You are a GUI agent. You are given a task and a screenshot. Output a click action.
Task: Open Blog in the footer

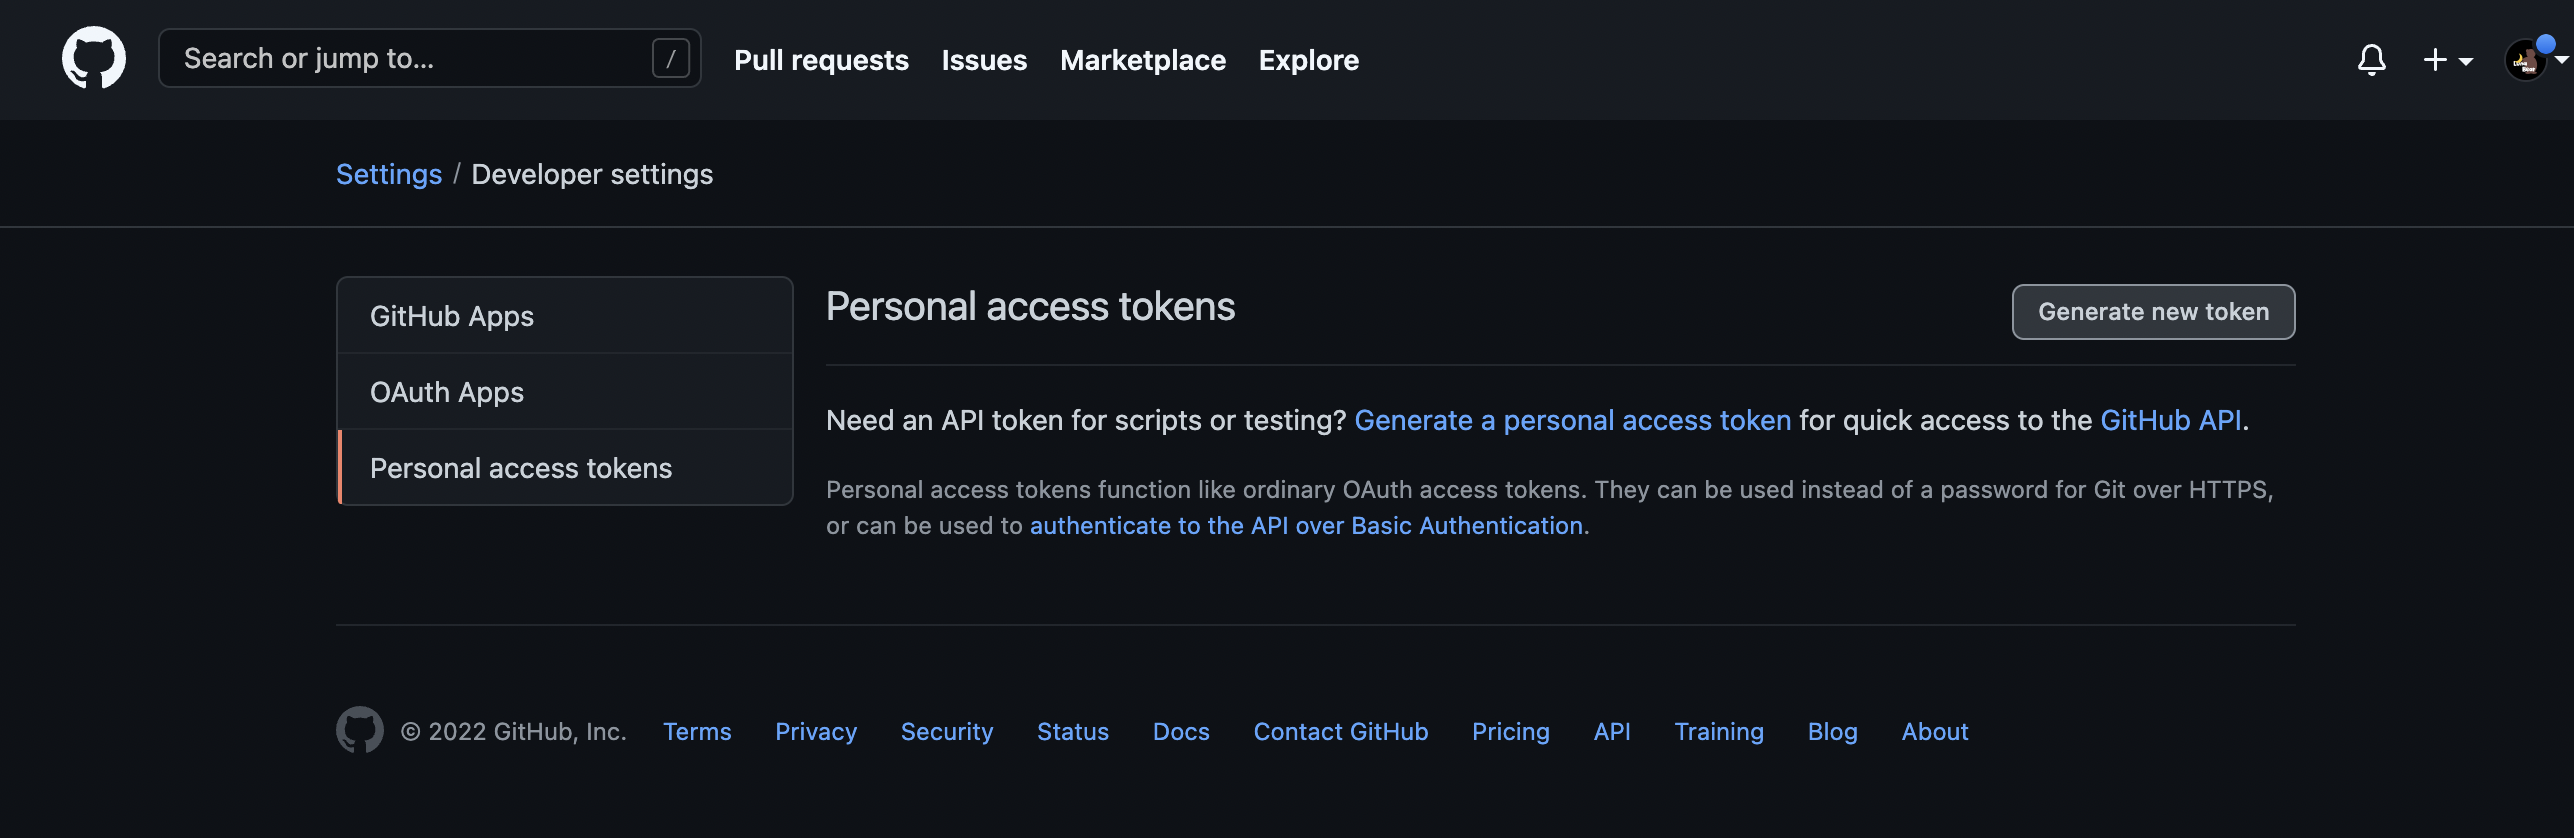click(x=1832, y=732)
